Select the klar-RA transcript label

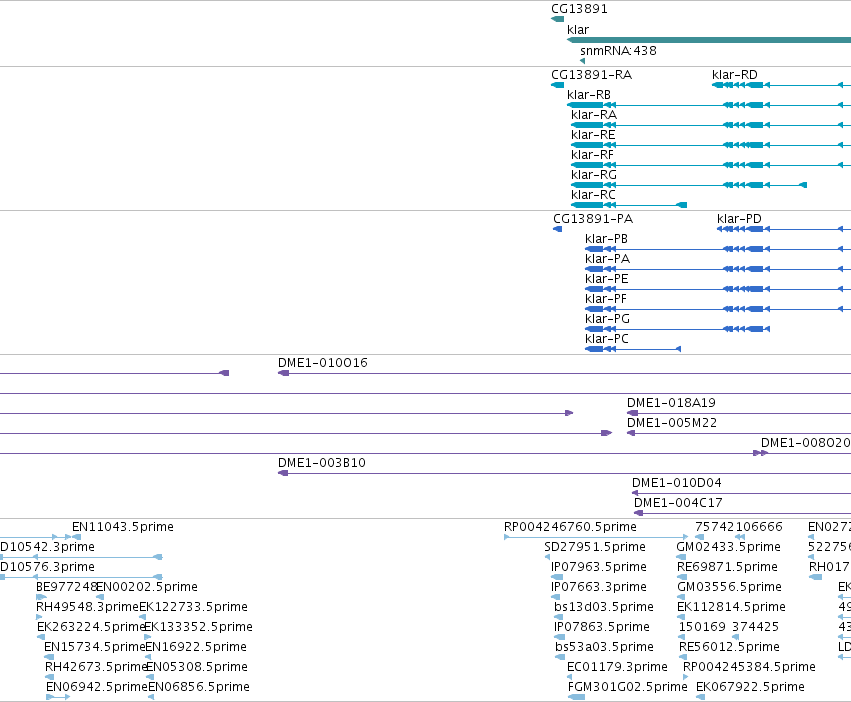click(594, 115)
